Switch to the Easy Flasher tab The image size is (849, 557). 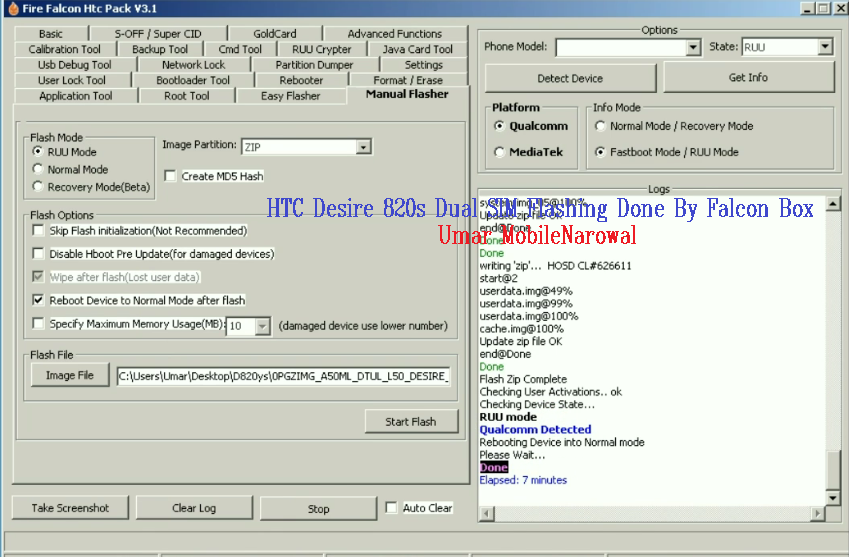click(290, 96)
